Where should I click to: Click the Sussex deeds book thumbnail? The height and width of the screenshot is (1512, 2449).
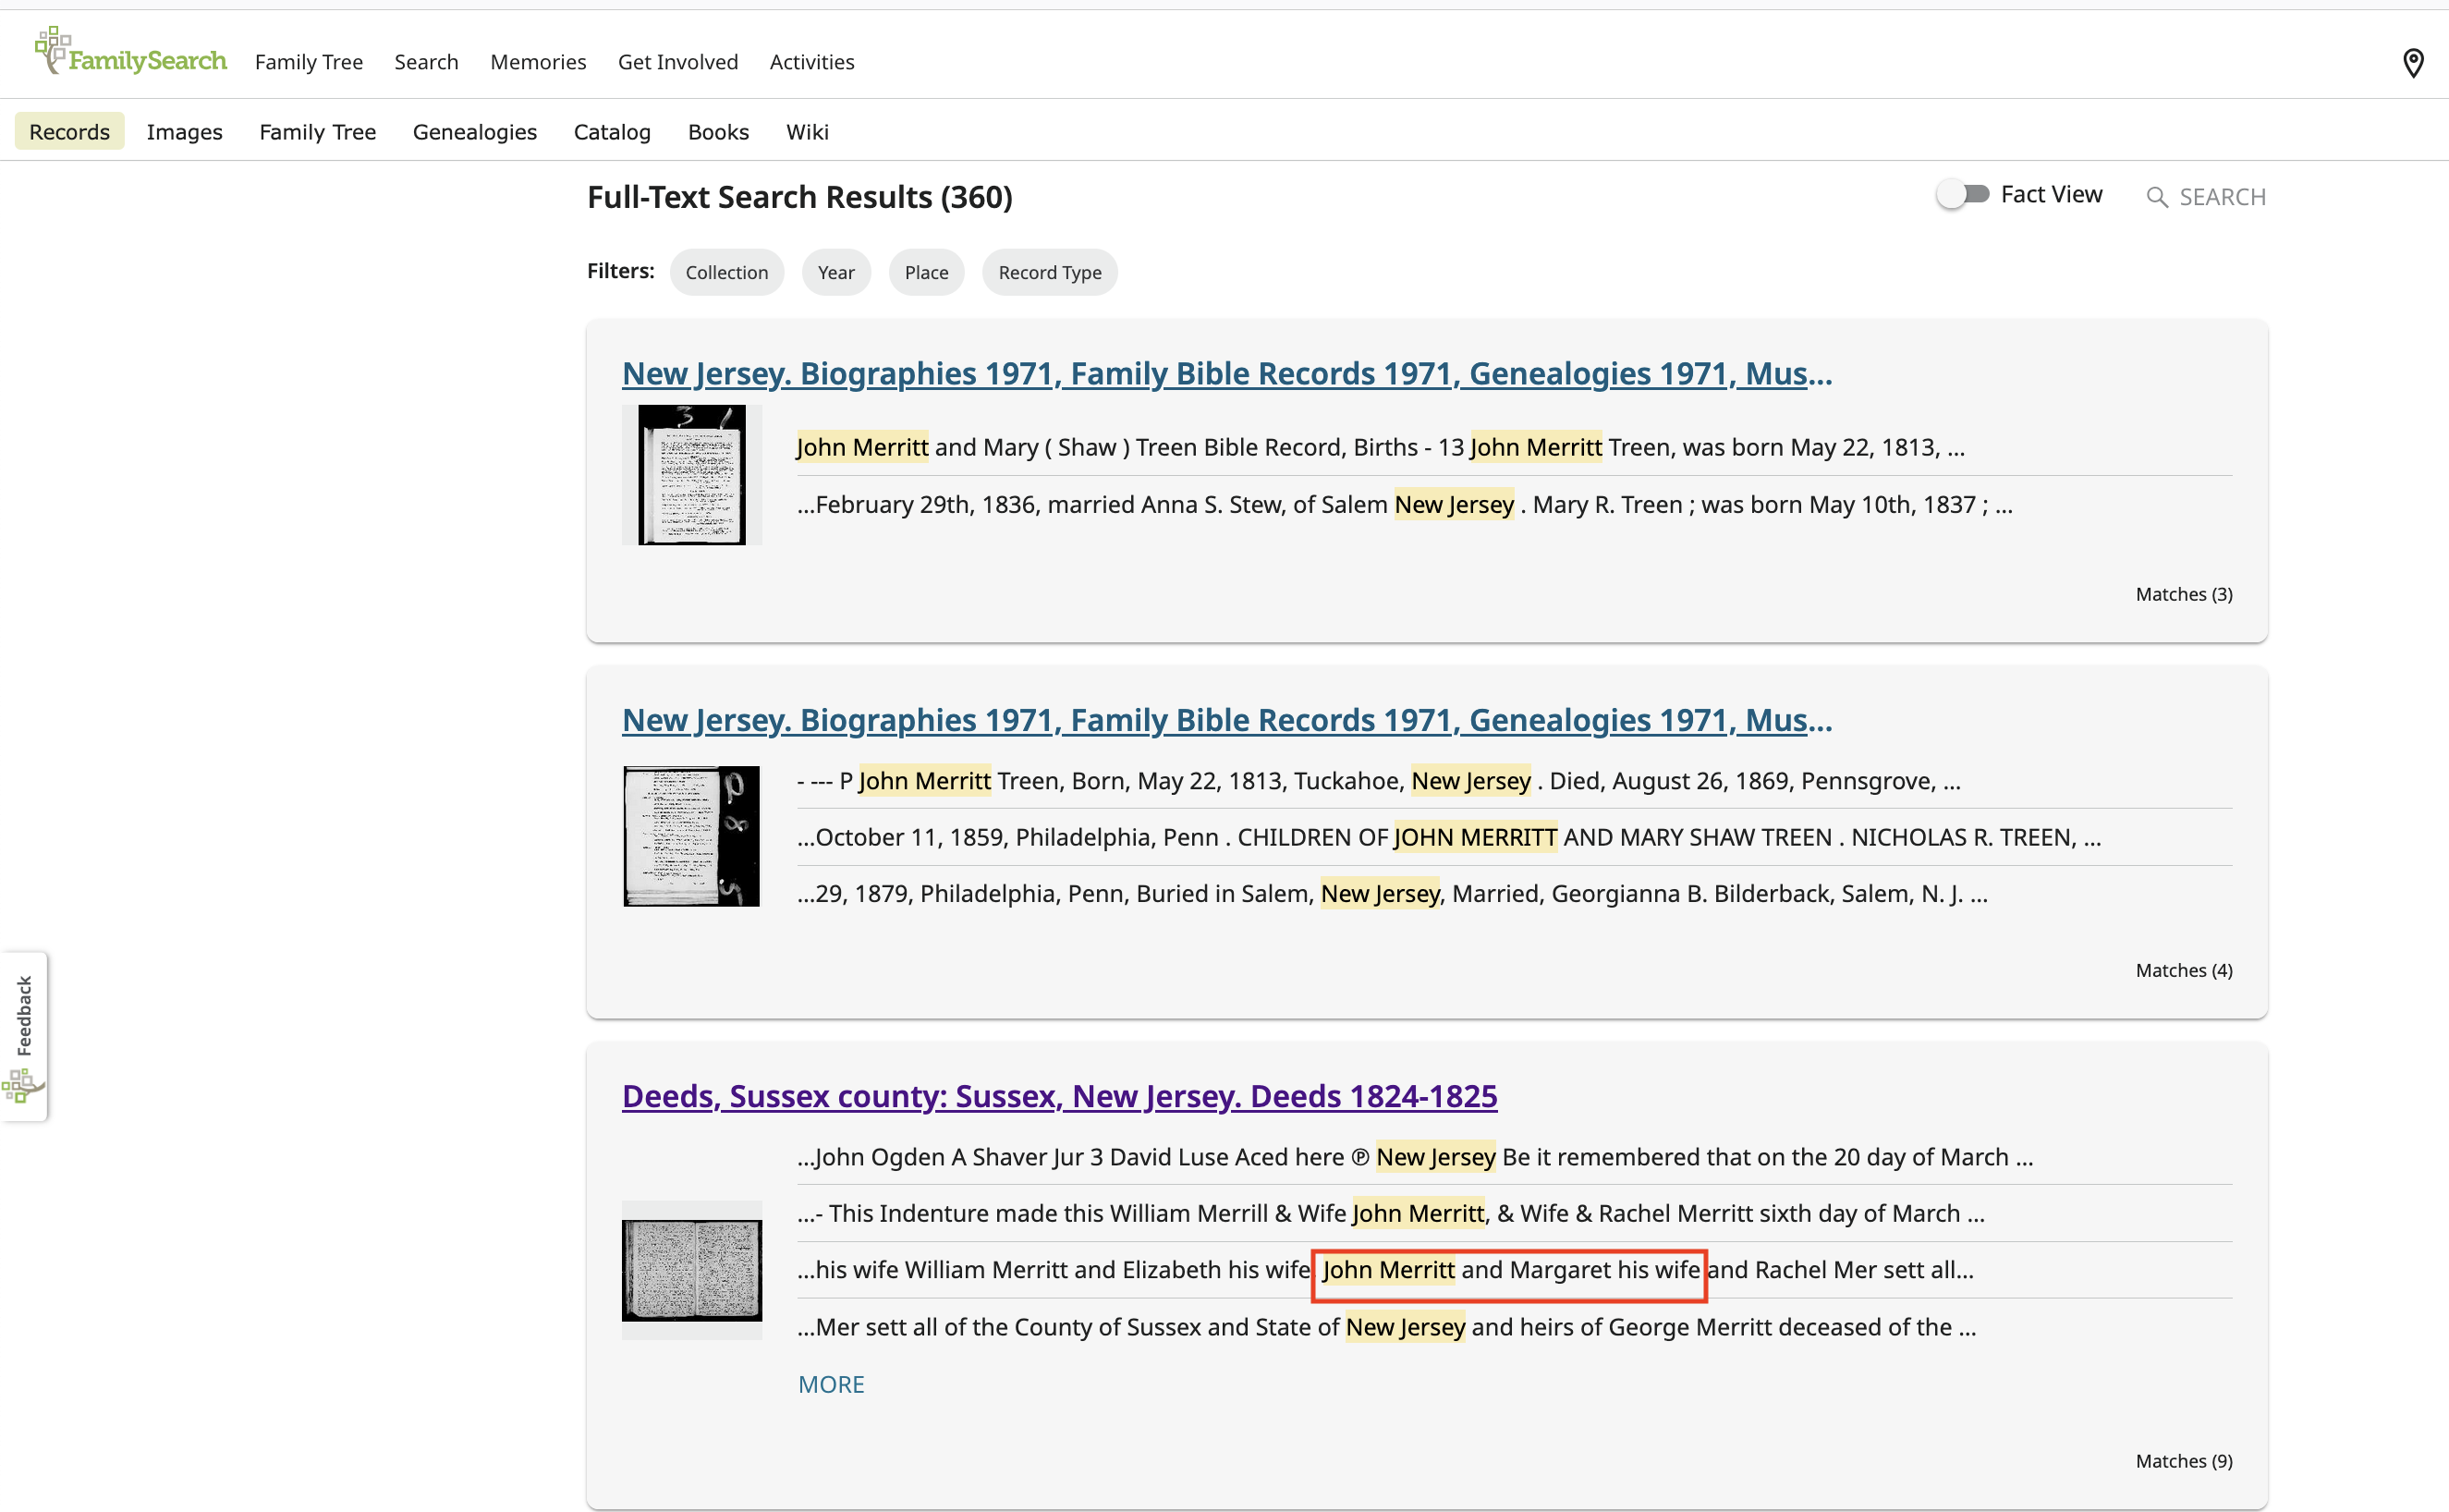point(691,1269)
